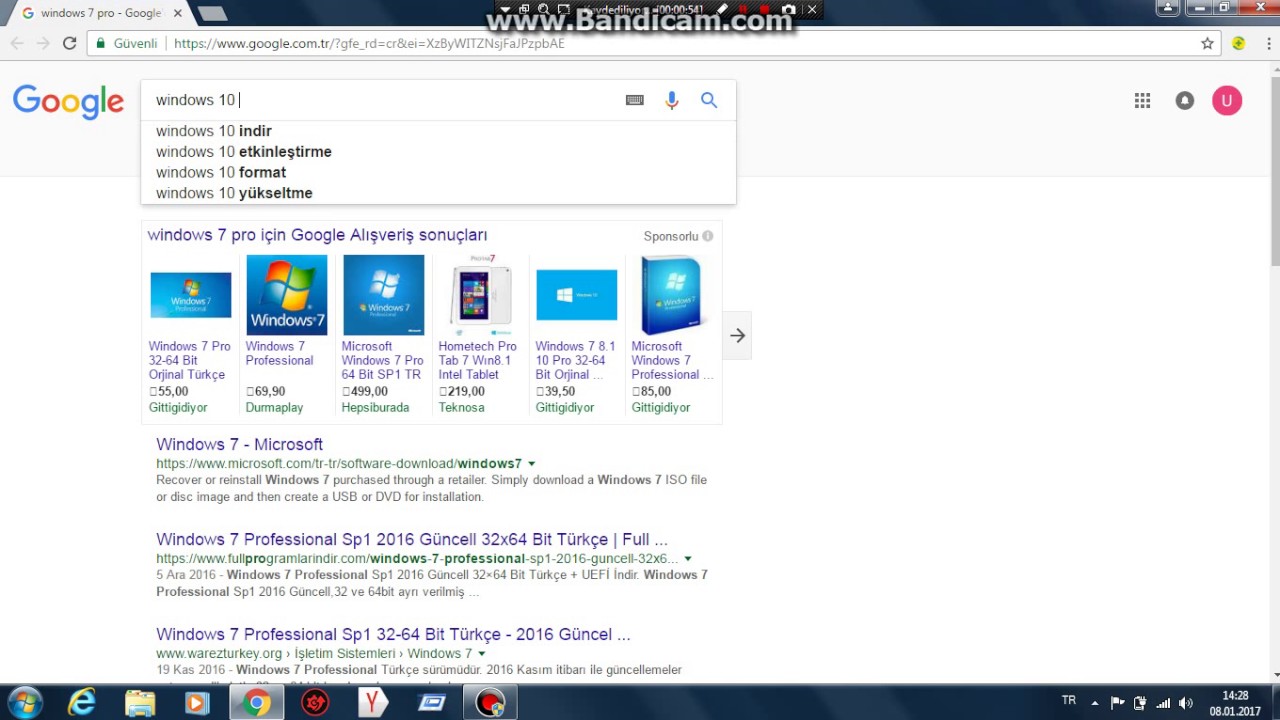Click the Hepsiburada seller name
Screen dimensions: 1280x720
pos(375,407)
